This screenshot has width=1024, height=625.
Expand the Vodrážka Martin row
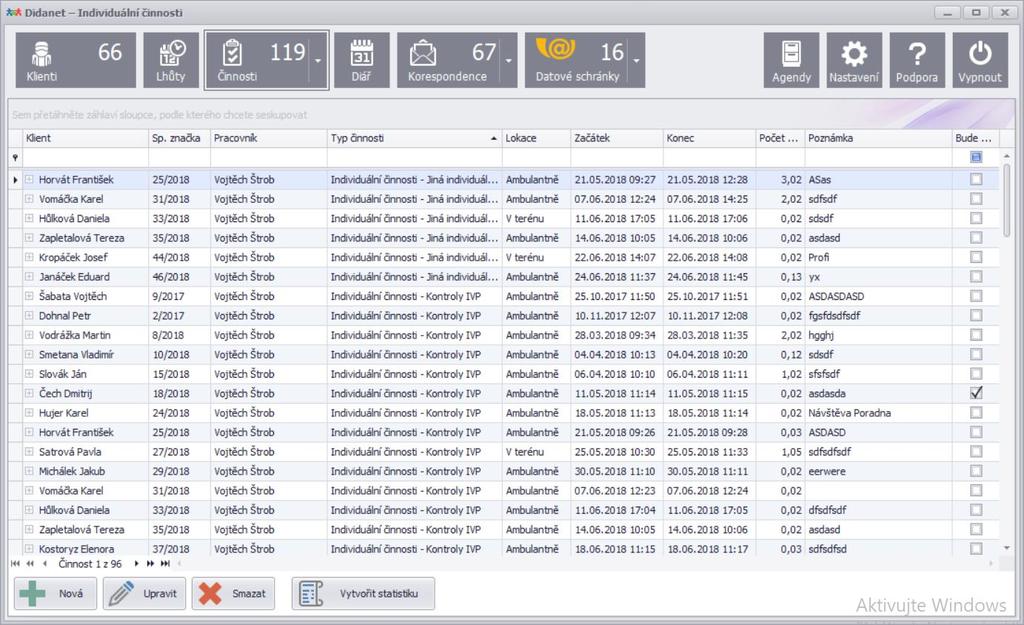tap(29, 335)
